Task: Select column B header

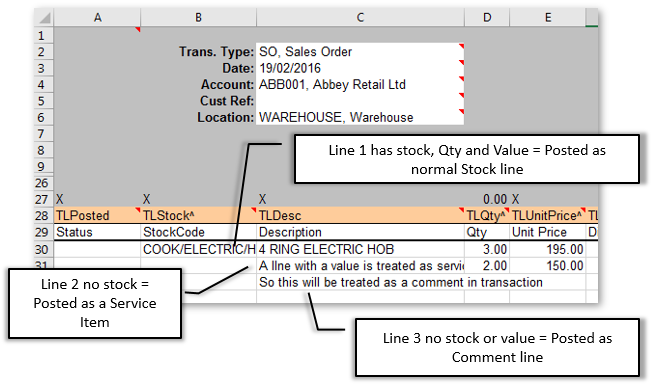Action: tap(198, 18)
